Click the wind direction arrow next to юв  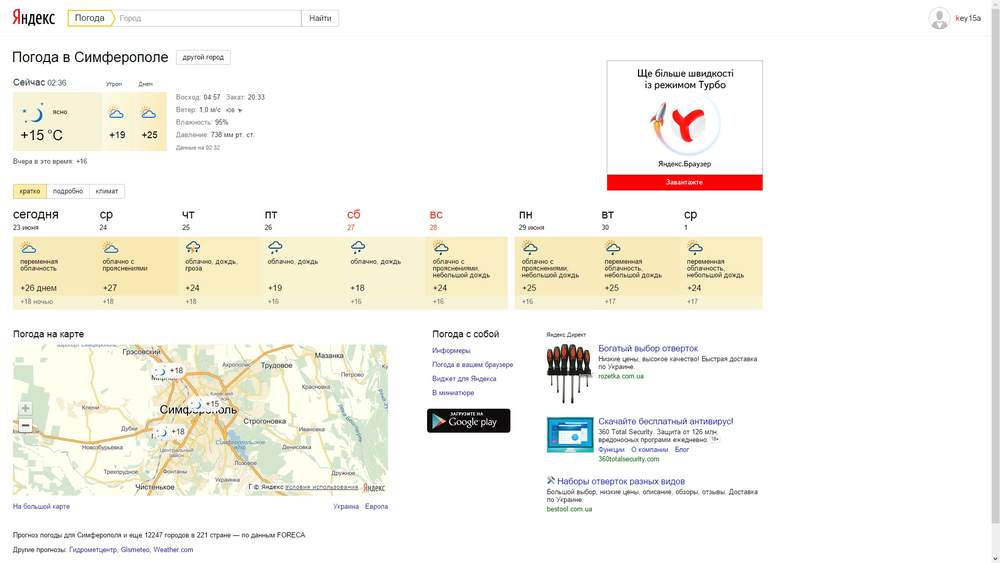pyautogui.click(x=240, y=110)
